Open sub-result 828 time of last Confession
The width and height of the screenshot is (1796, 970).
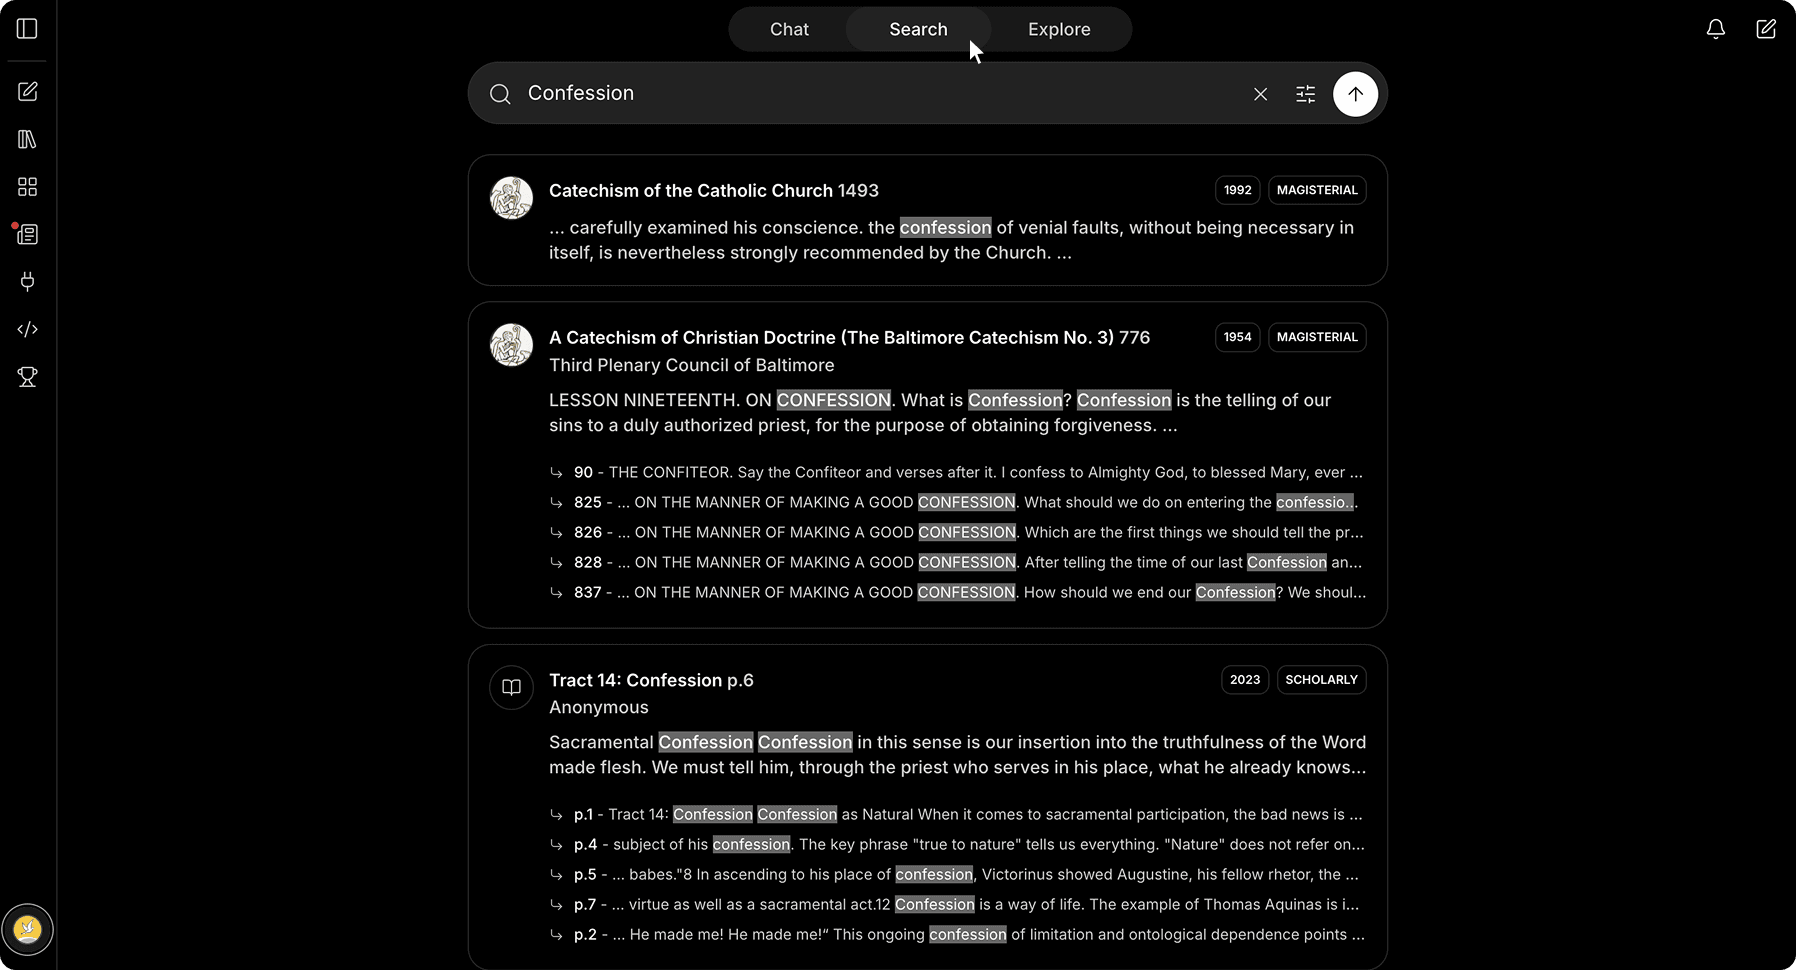(957, 562)
